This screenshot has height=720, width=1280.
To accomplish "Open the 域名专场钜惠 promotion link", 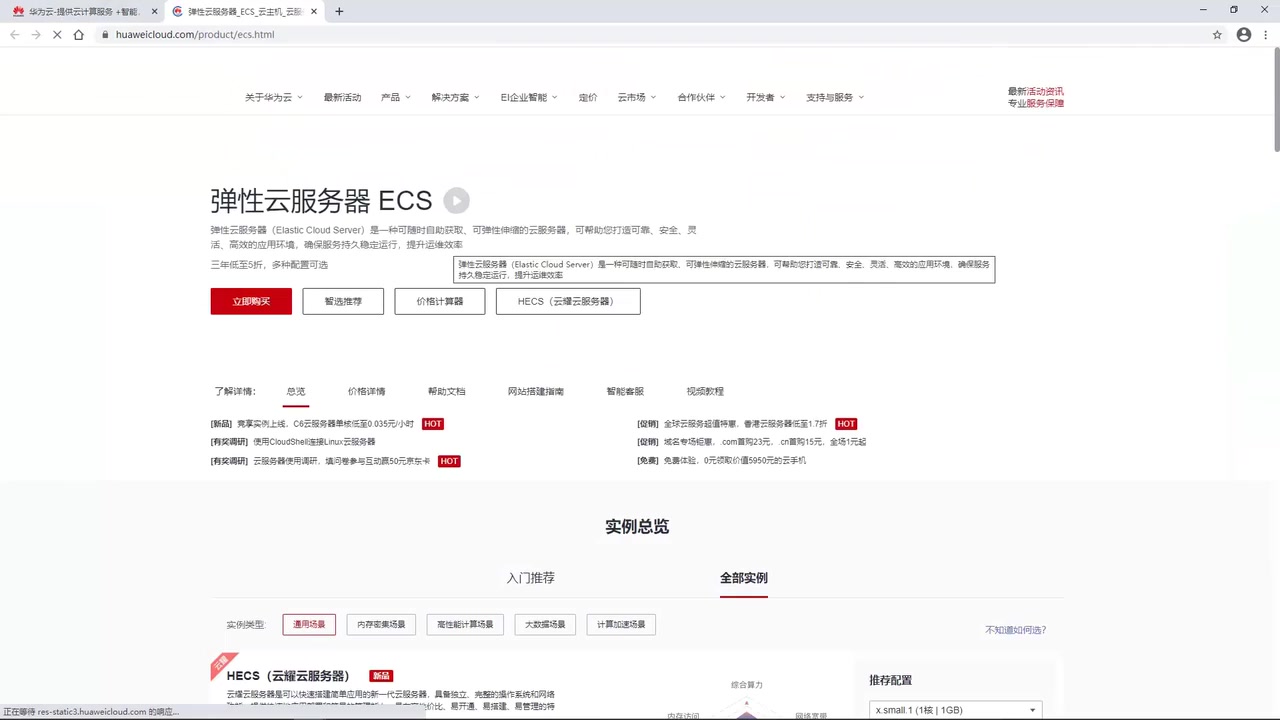I will (x=765, y=442).
